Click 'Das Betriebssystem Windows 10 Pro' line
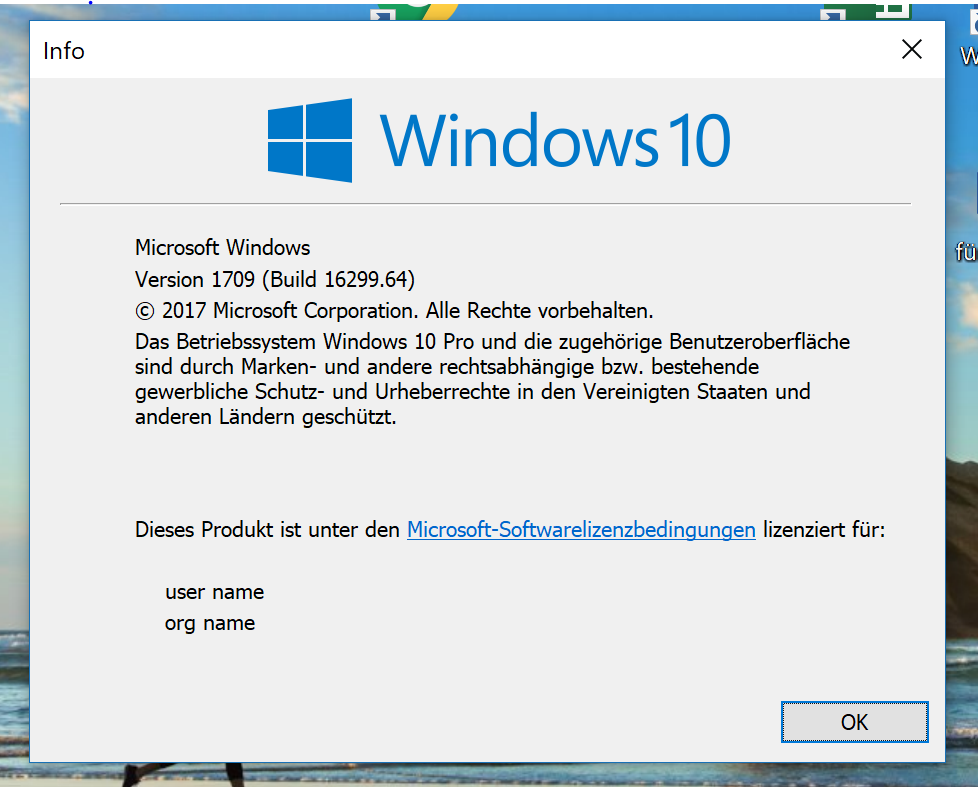978x787 pixels. coord(492,342)
